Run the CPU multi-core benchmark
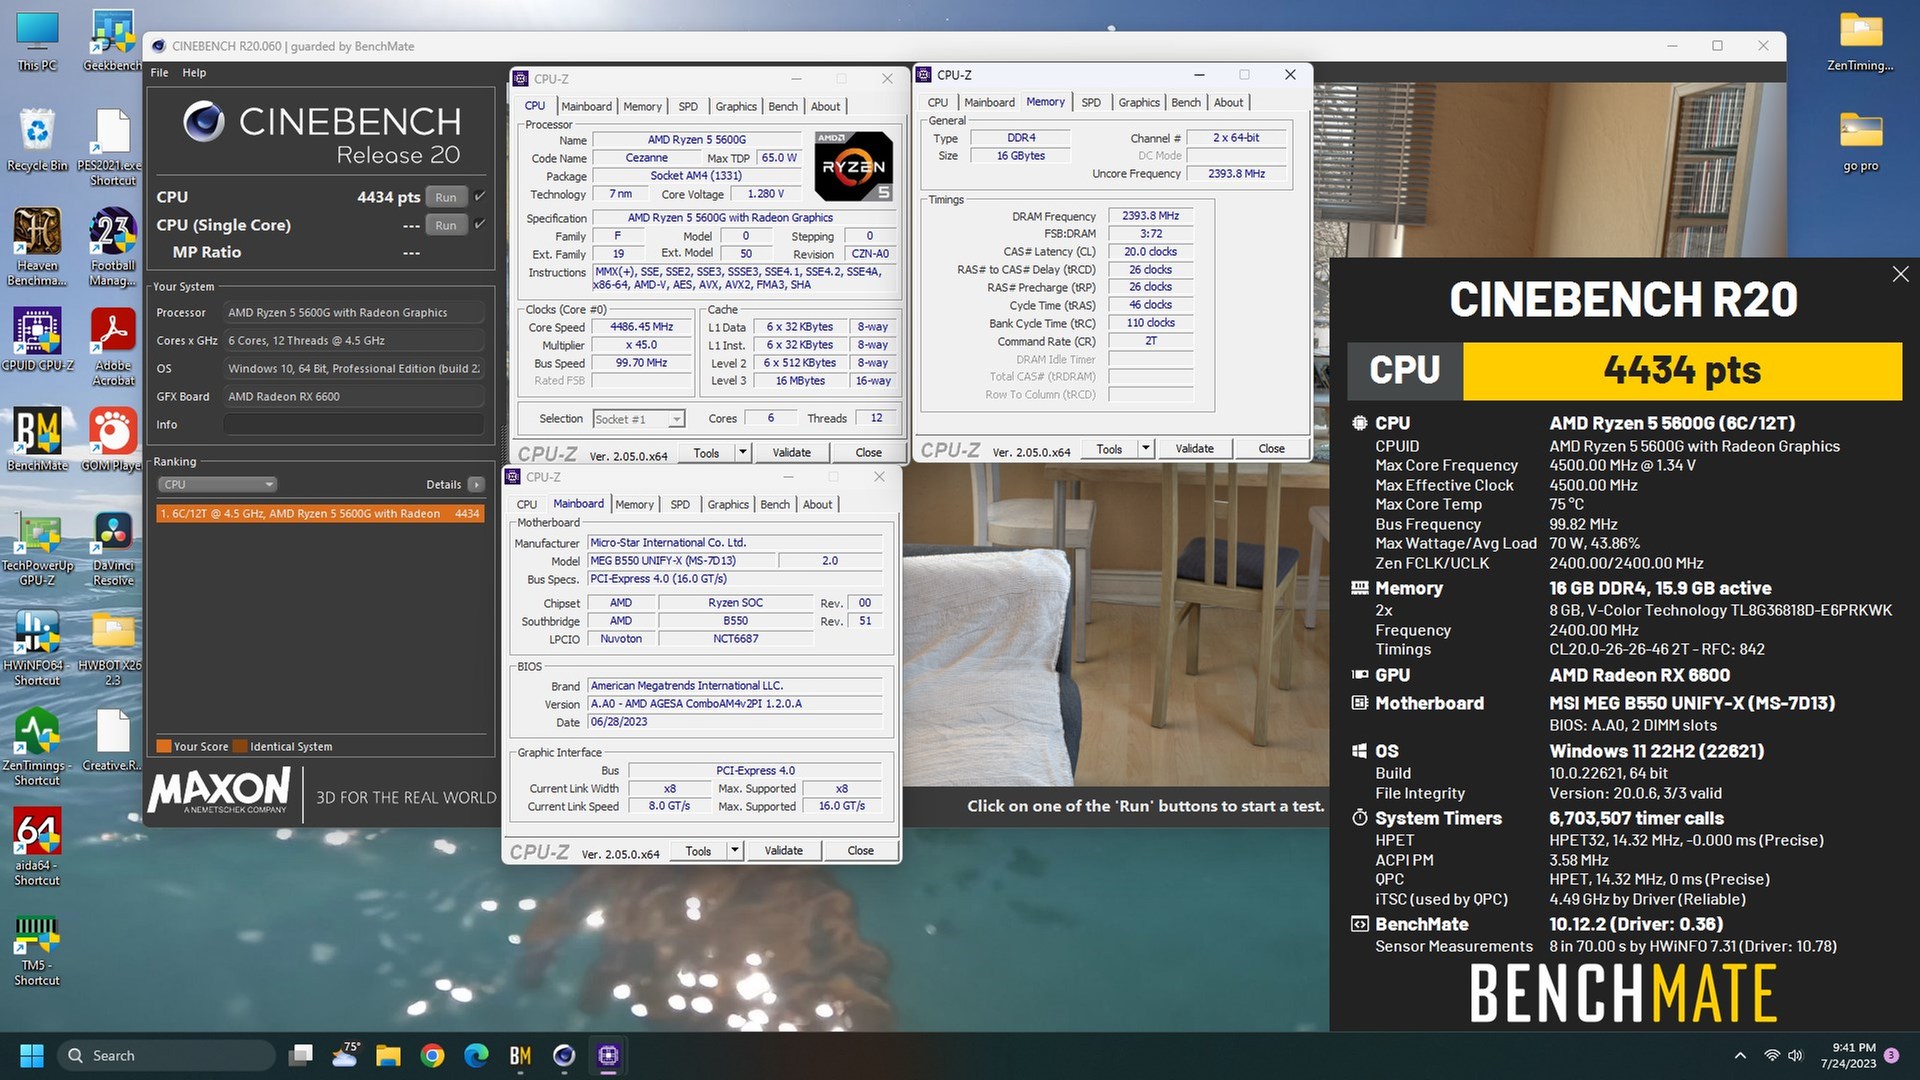 tap(446, 197)
